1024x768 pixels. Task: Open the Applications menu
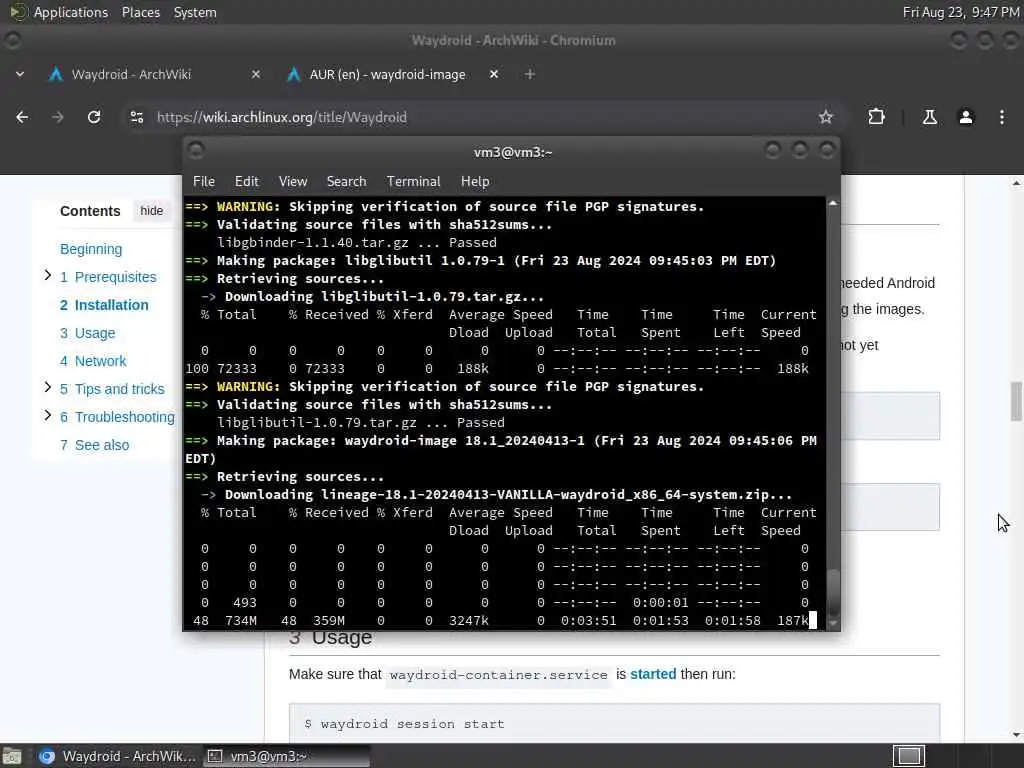tap(71, 12)
